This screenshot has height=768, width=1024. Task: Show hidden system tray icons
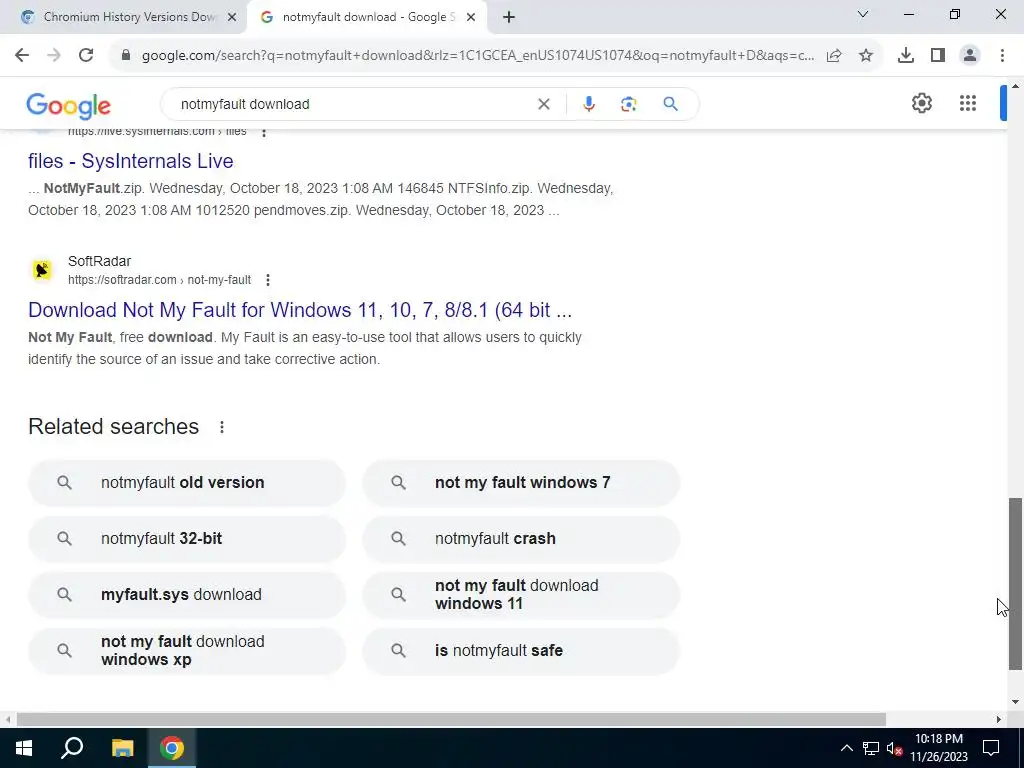click(846, 748)
